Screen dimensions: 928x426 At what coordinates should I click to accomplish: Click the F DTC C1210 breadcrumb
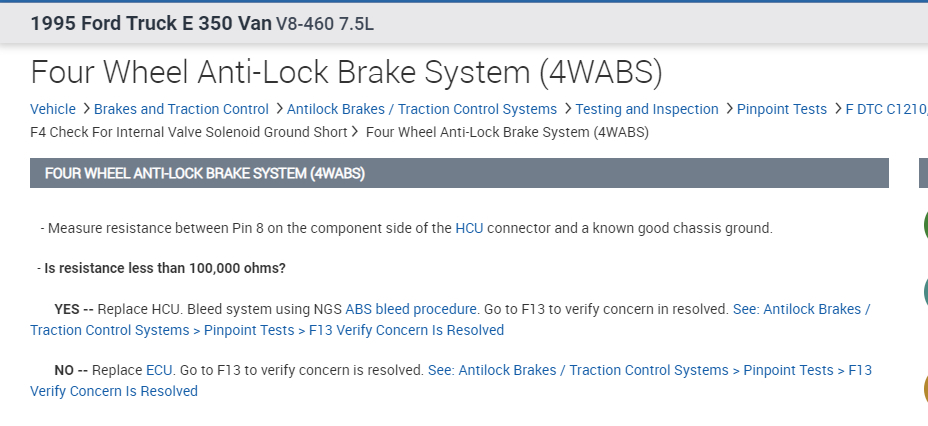click(886, 109)
